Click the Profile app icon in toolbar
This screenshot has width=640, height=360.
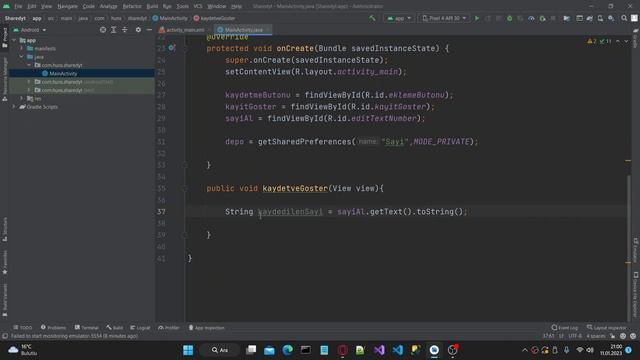(531, 18)
